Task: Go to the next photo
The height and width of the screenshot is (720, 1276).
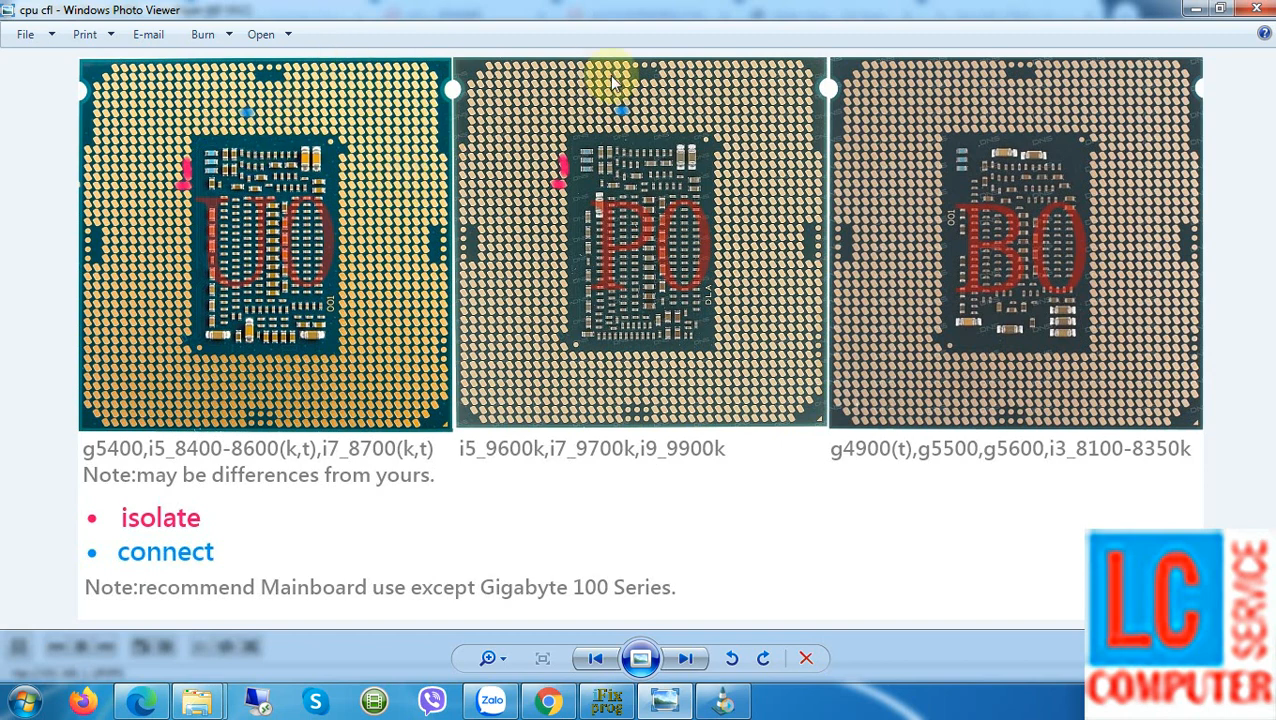Action: pos(685,658)
